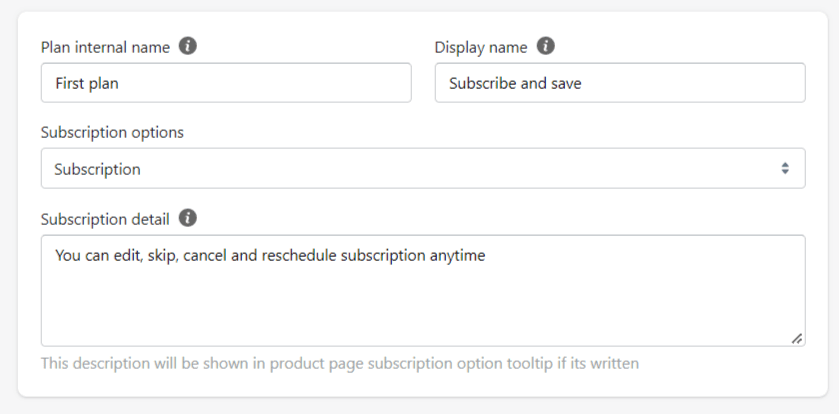839x414 pixels.
Task: Click the 'Subscription detail' label
Action: click(x=105, y=217)
